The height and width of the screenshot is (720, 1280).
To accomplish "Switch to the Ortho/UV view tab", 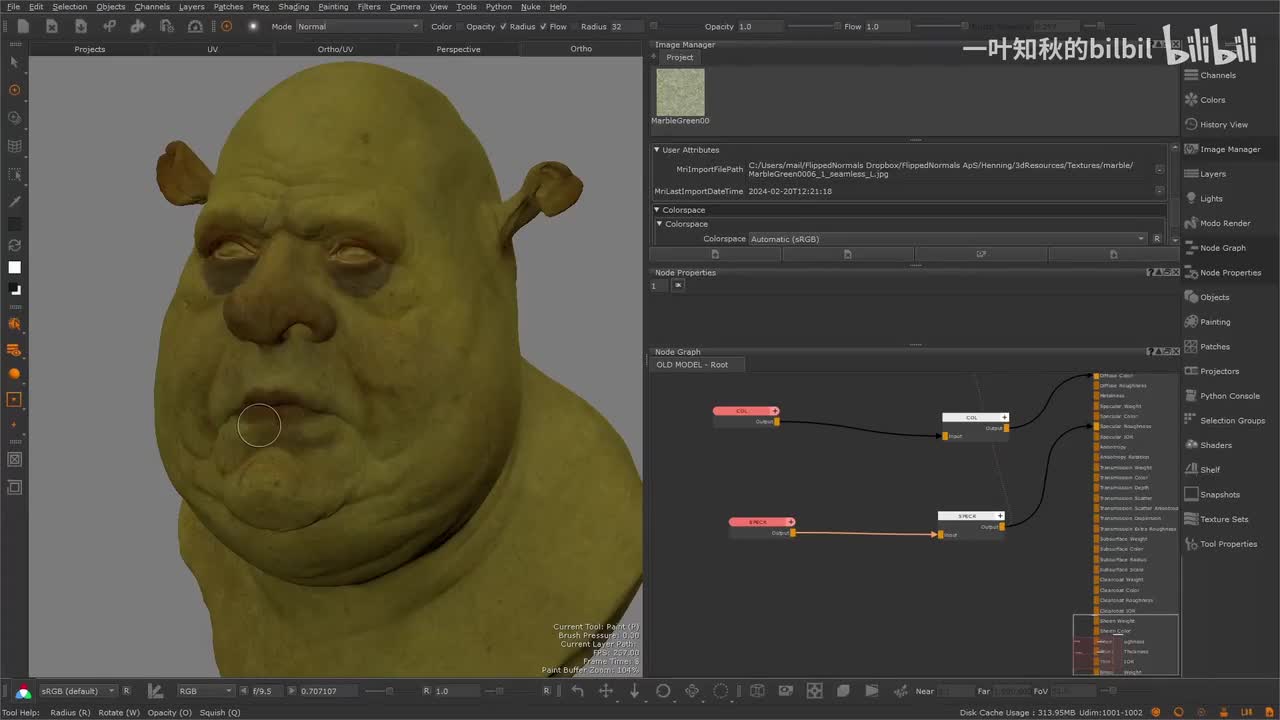I will click(x=335, y=49).
